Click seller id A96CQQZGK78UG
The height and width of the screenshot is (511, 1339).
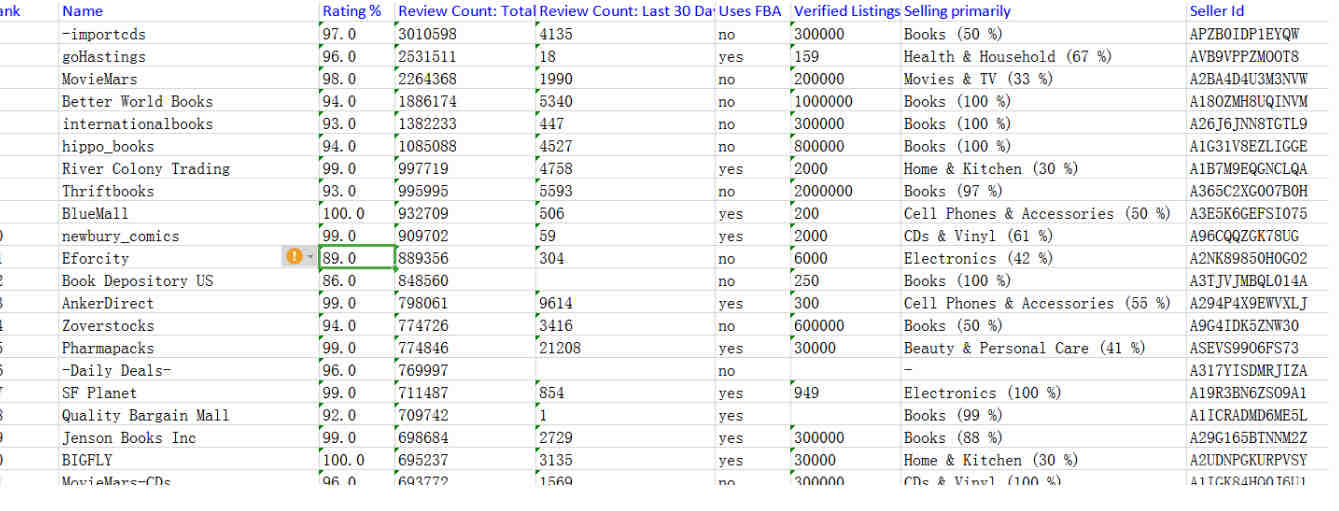coord(1244,236)
